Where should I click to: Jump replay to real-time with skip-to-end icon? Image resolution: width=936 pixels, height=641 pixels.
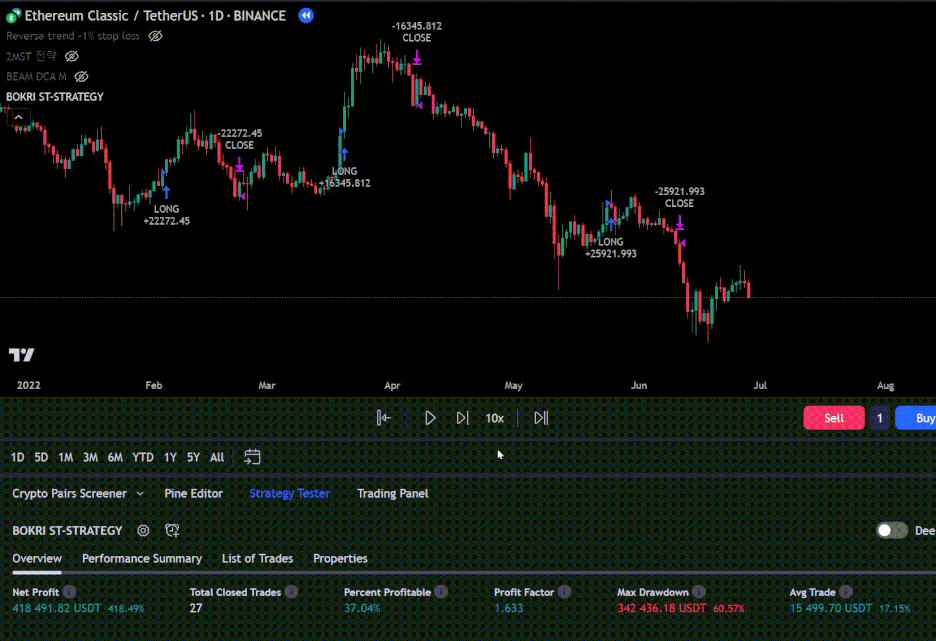click(541, 418)
